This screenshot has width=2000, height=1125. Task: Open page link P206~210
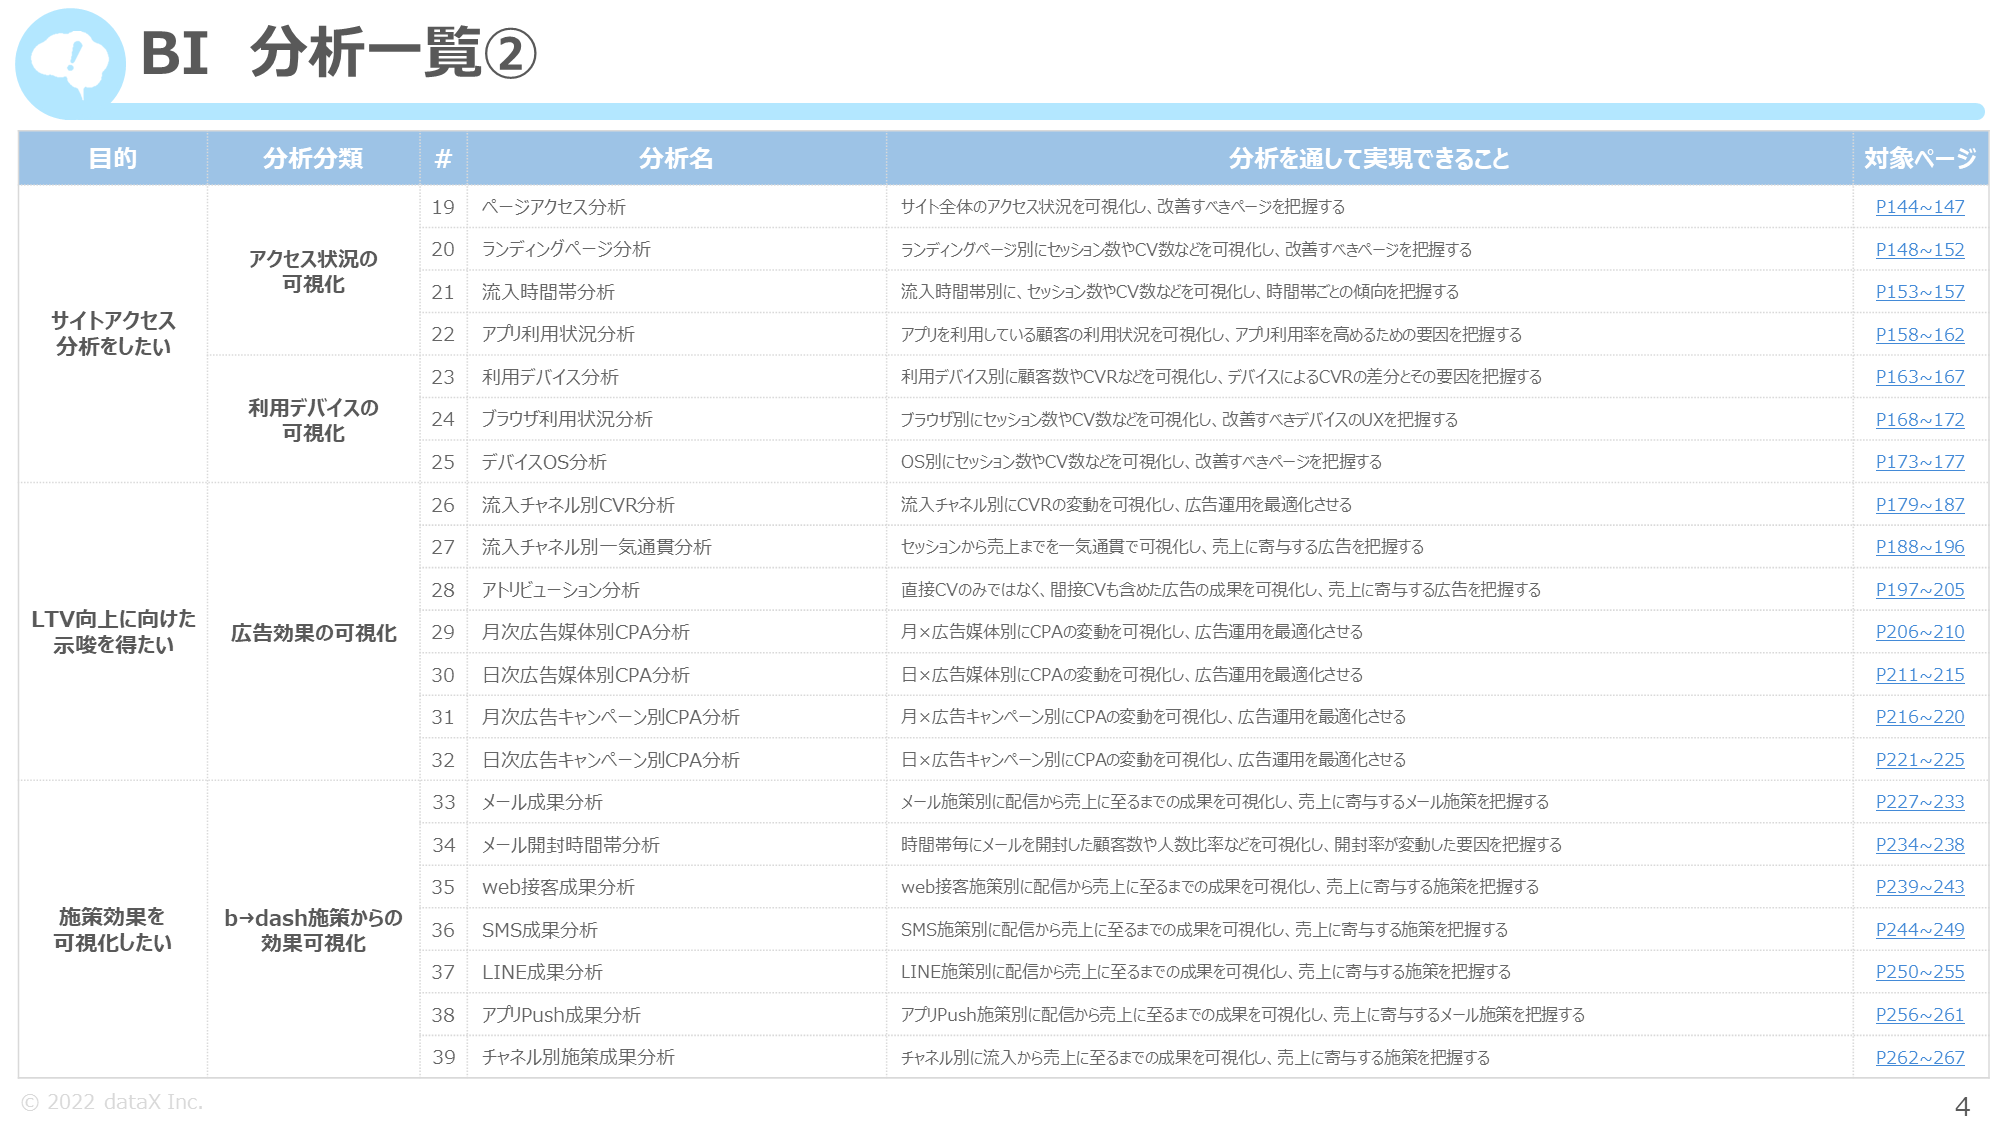point(1920,632)
